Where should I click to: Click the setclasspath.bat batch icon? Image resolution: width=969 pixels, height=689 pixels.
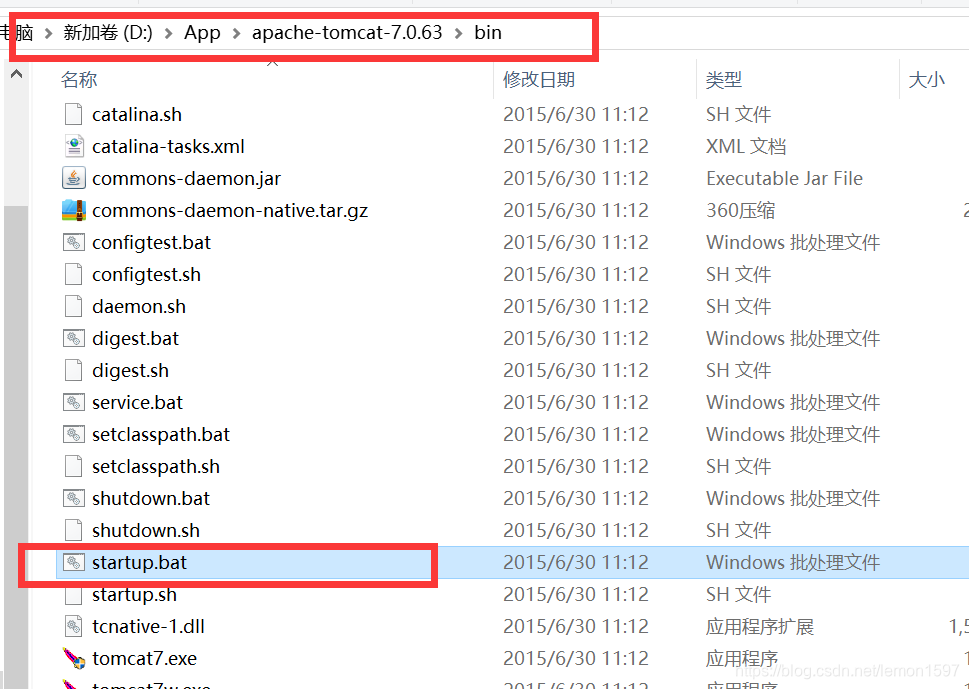[74, 434]
